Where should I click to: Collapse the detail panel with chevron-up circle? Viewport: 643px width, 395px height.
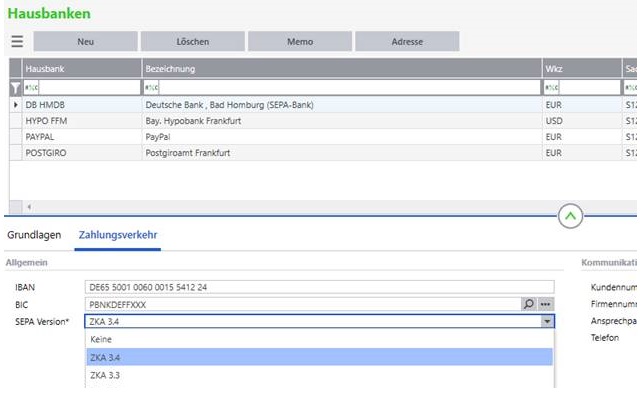(x=570, y=216)
